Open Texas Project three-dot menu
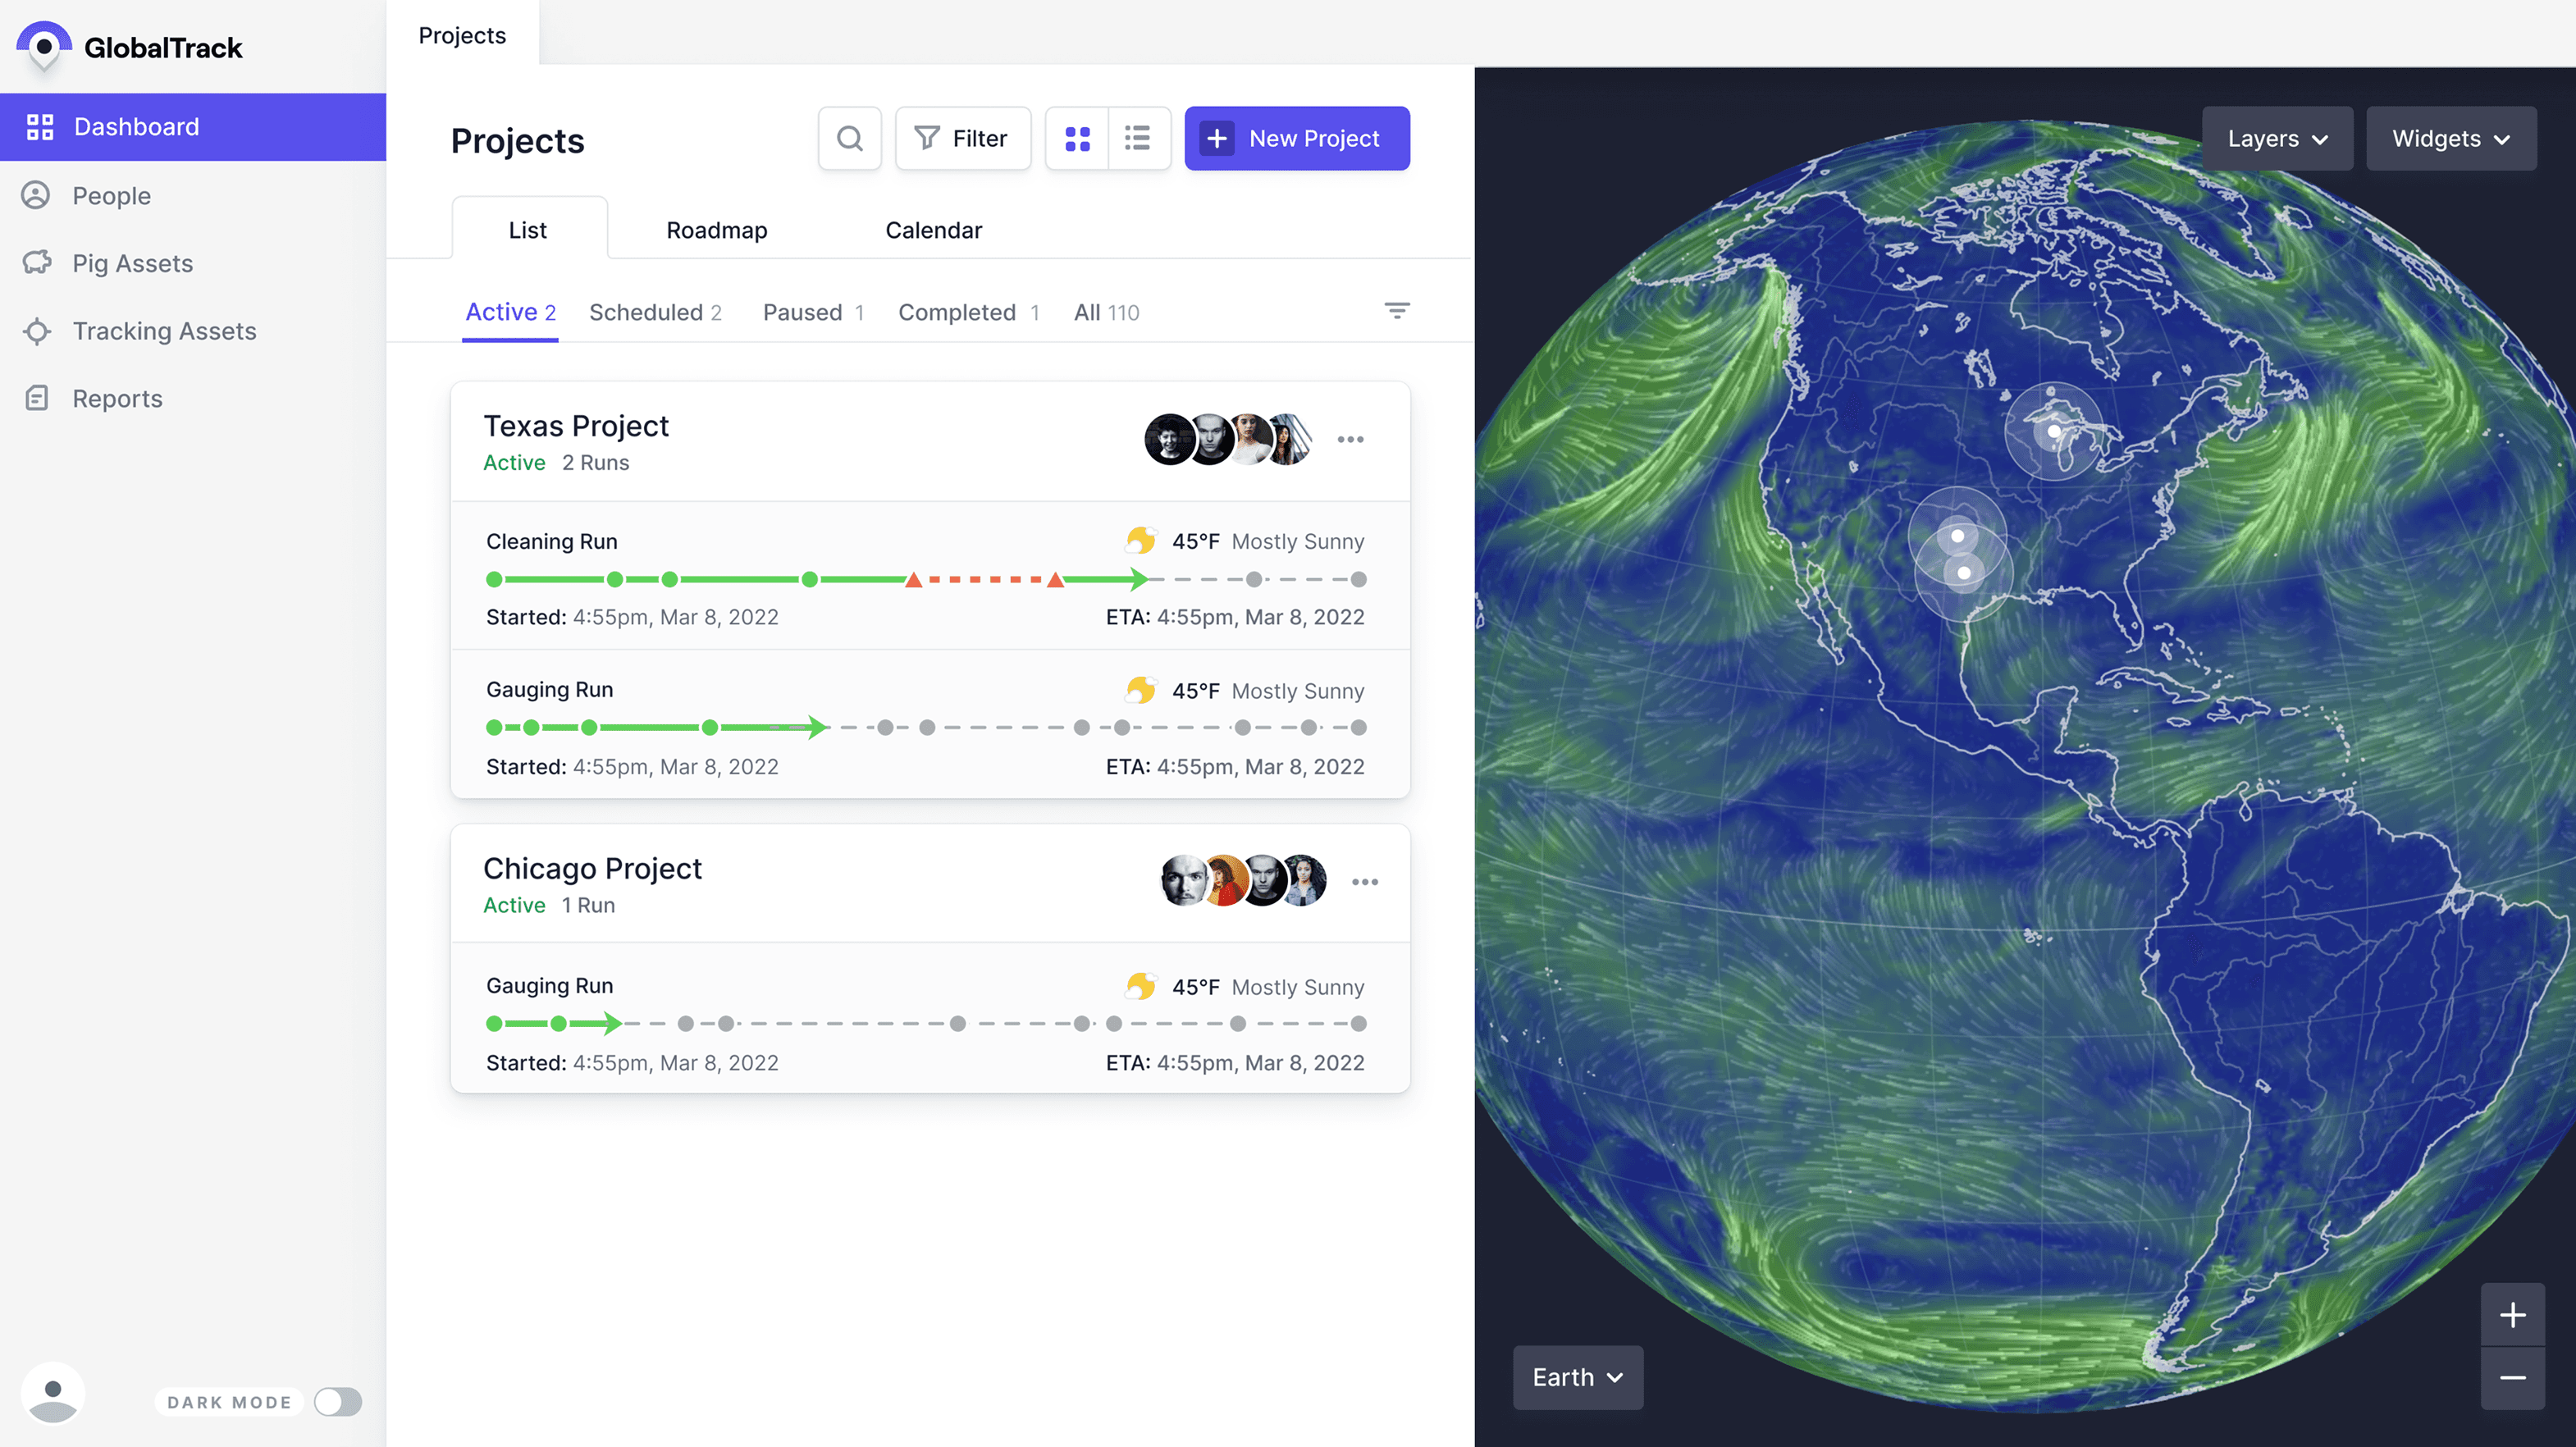 click(1350, 439)
